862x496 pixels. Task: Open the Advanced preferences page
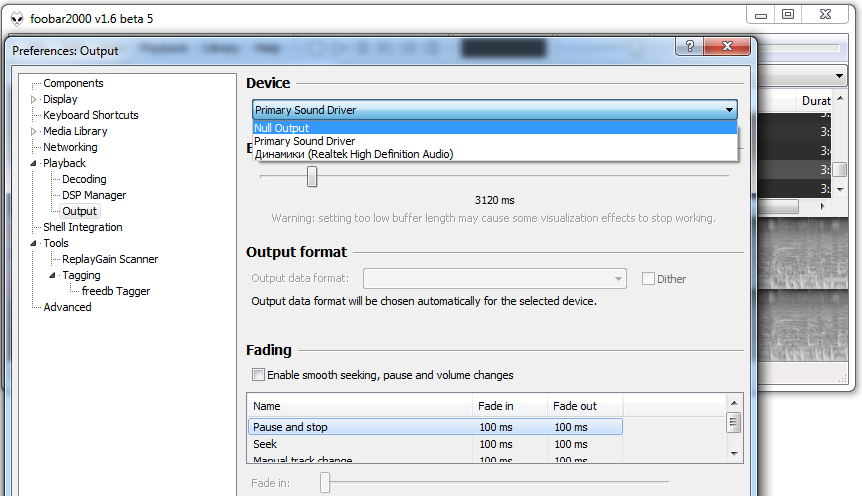tap(67, 307)
